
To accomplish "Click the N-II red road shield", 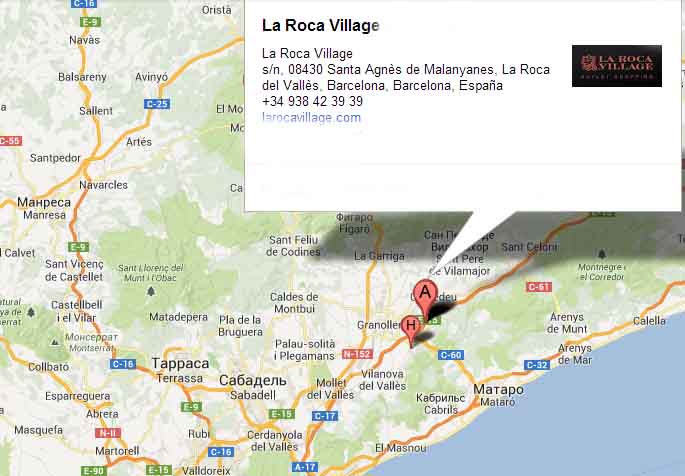I will (x=107, y=433).
